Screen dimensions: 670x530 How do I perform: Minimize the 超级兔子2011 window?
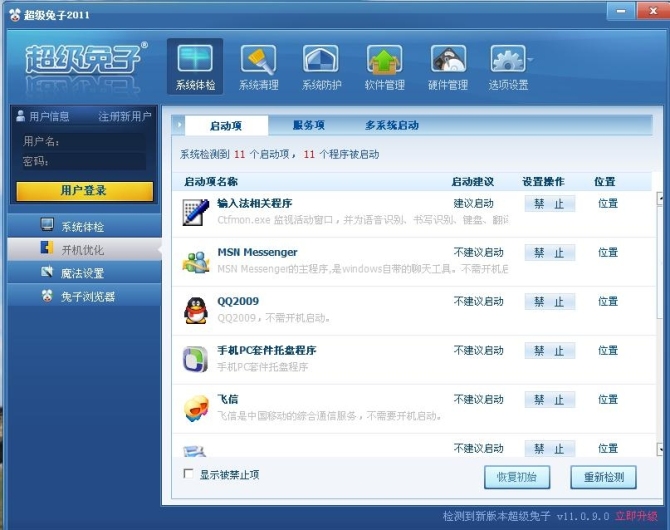(621, 11)
